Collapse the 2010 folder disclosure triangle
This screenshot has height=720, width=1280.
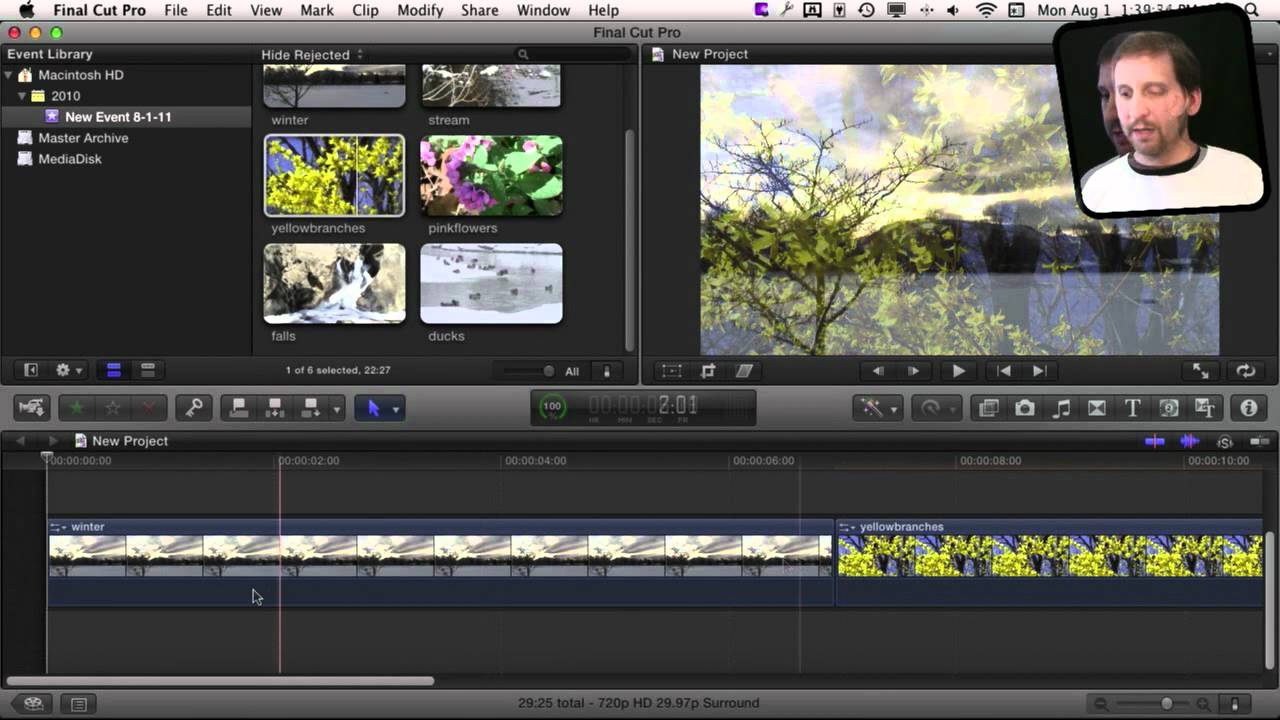click(x=21, y=96)
